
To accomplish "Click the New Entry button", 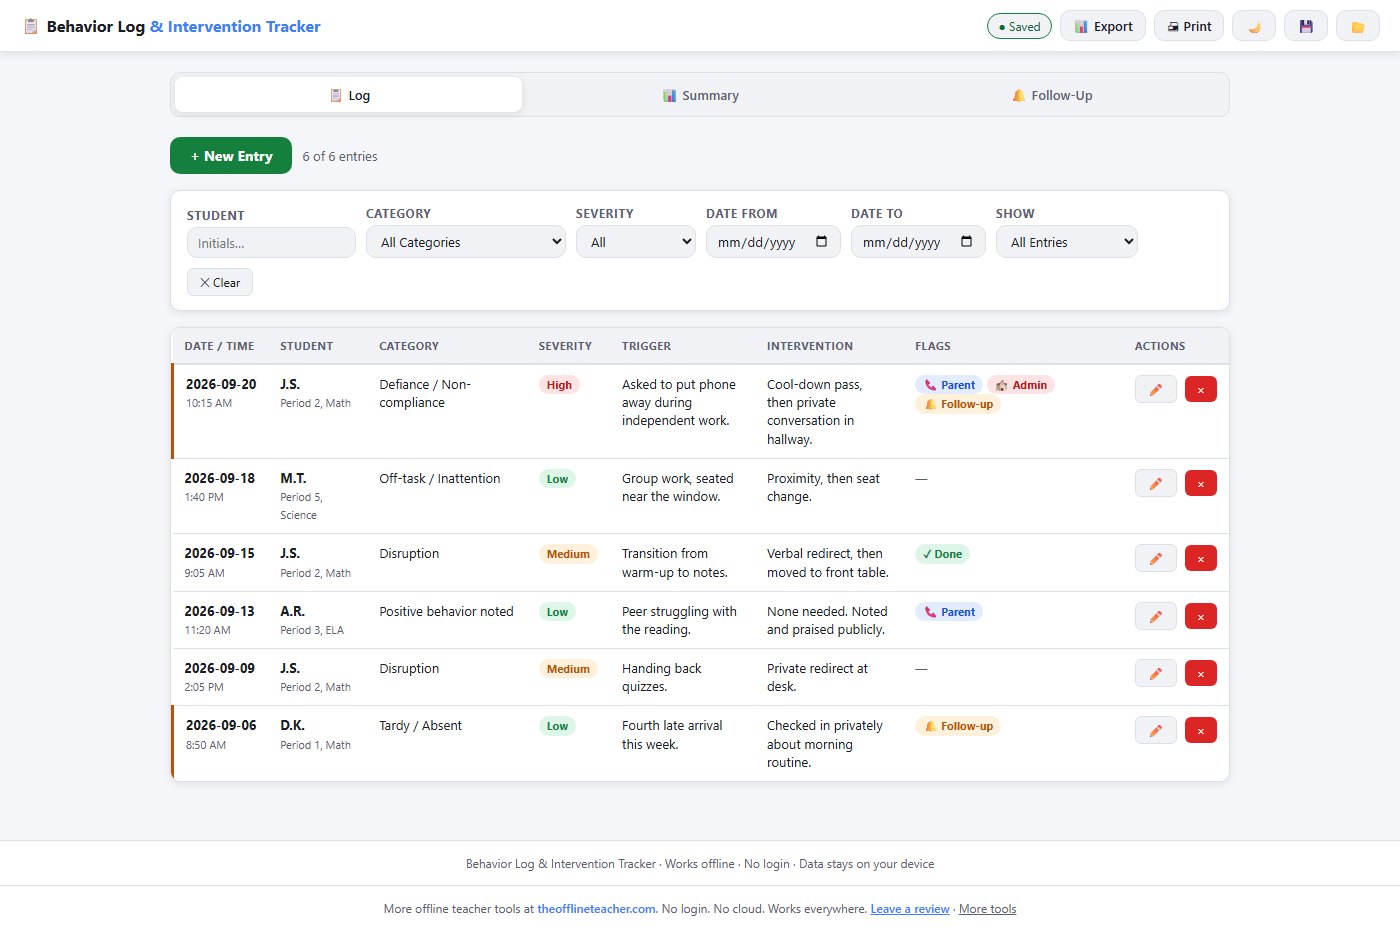I will point(231,156).
